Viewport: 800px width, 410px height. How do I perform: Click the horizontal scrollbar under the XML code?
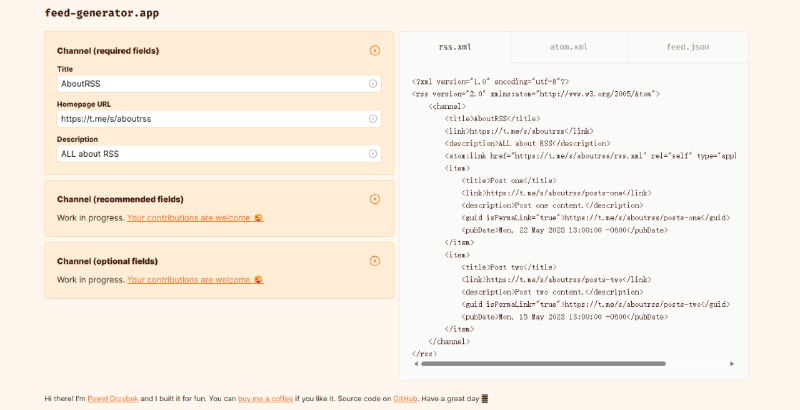coord(540,364)
